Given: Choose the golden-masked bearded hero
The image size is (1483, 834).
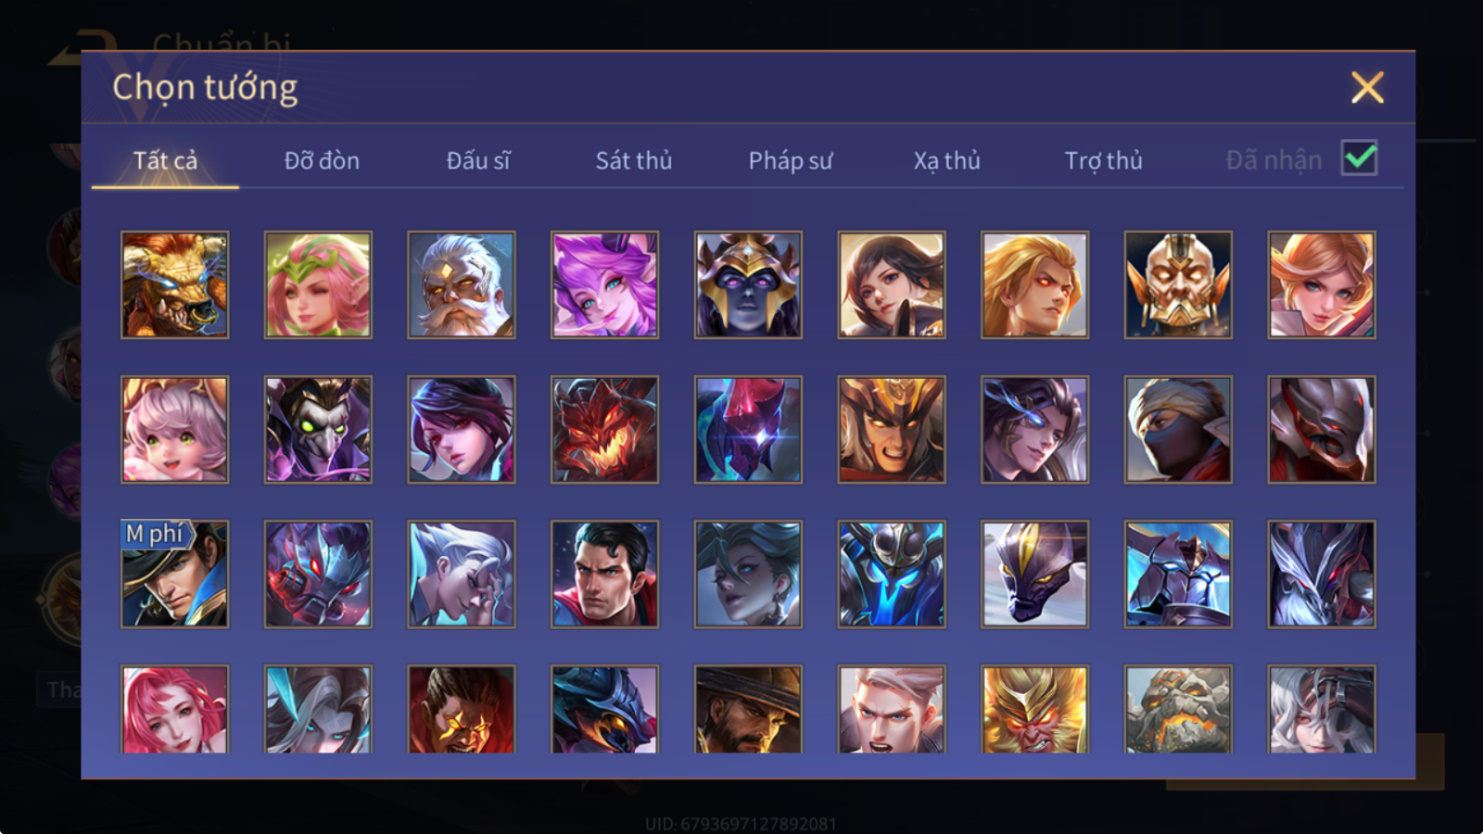Looking at the screenshot, I should click(x=1178, y=285).
